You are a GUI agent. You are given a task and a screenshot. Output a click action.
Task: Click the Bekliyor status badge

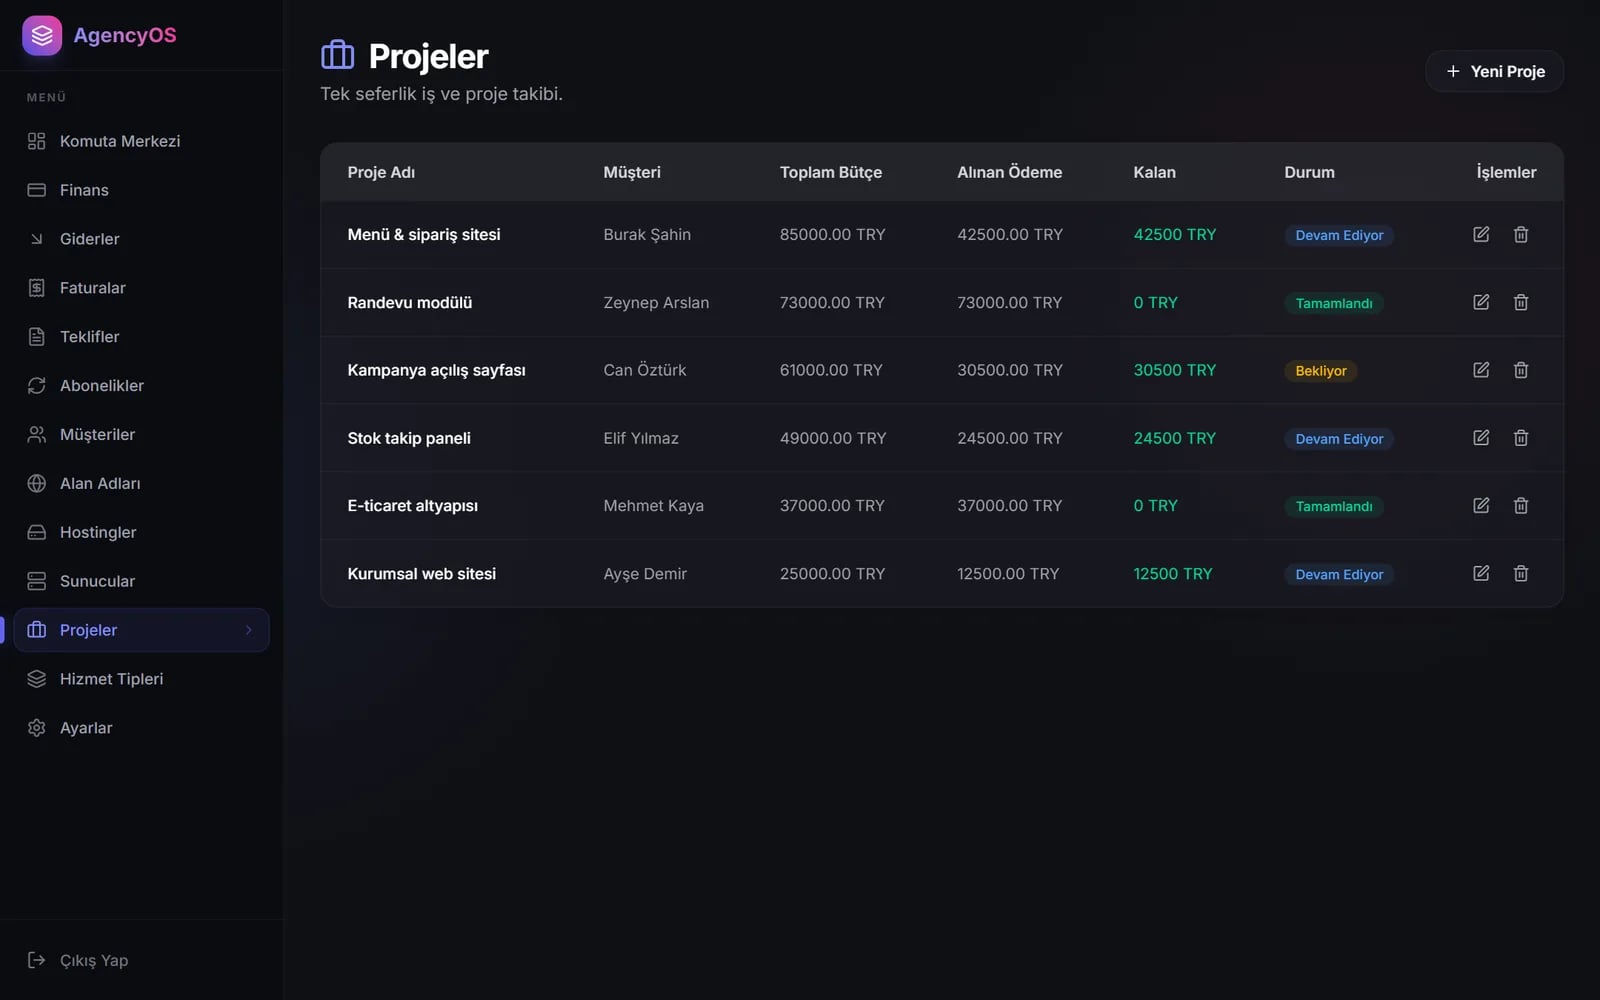pyautogui.click(x=1320, y=371)
